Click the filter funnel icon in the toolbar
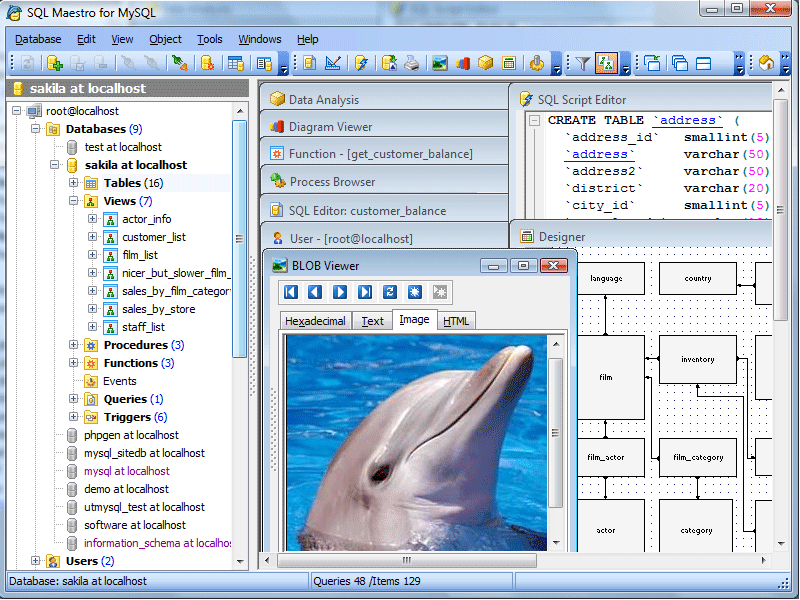 tap(584, 62)
